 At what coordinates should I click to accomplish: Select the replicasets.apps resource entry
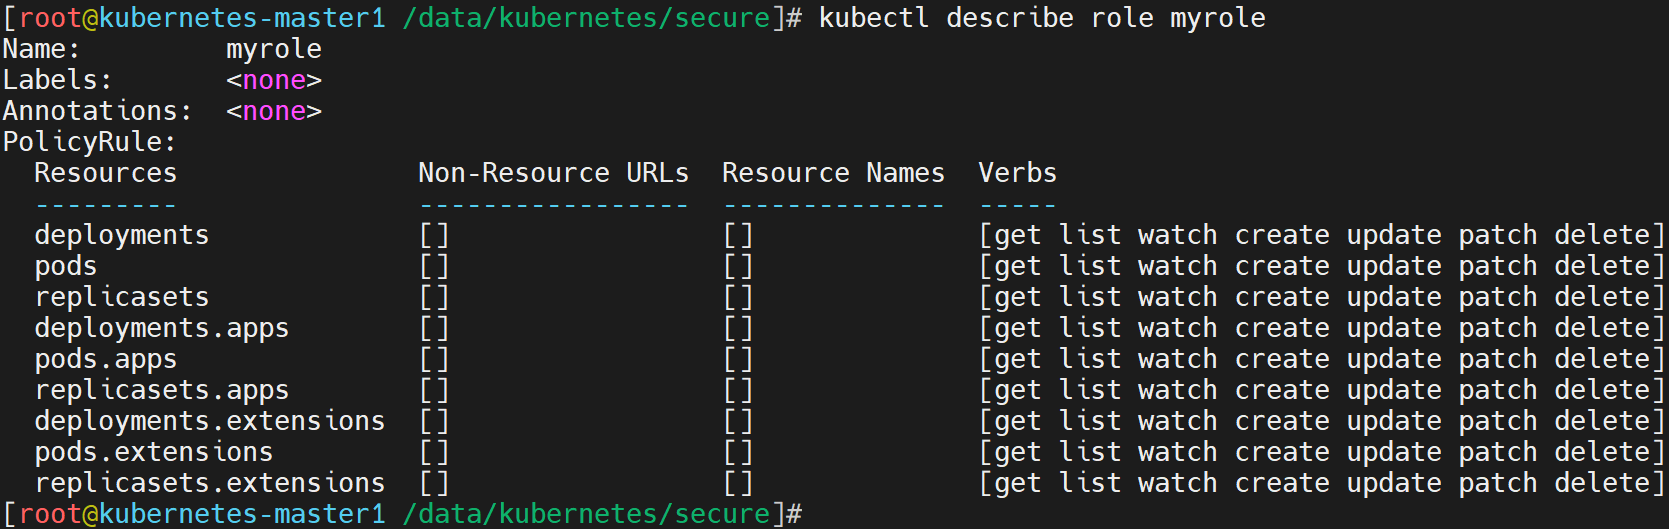click(161, 390)
